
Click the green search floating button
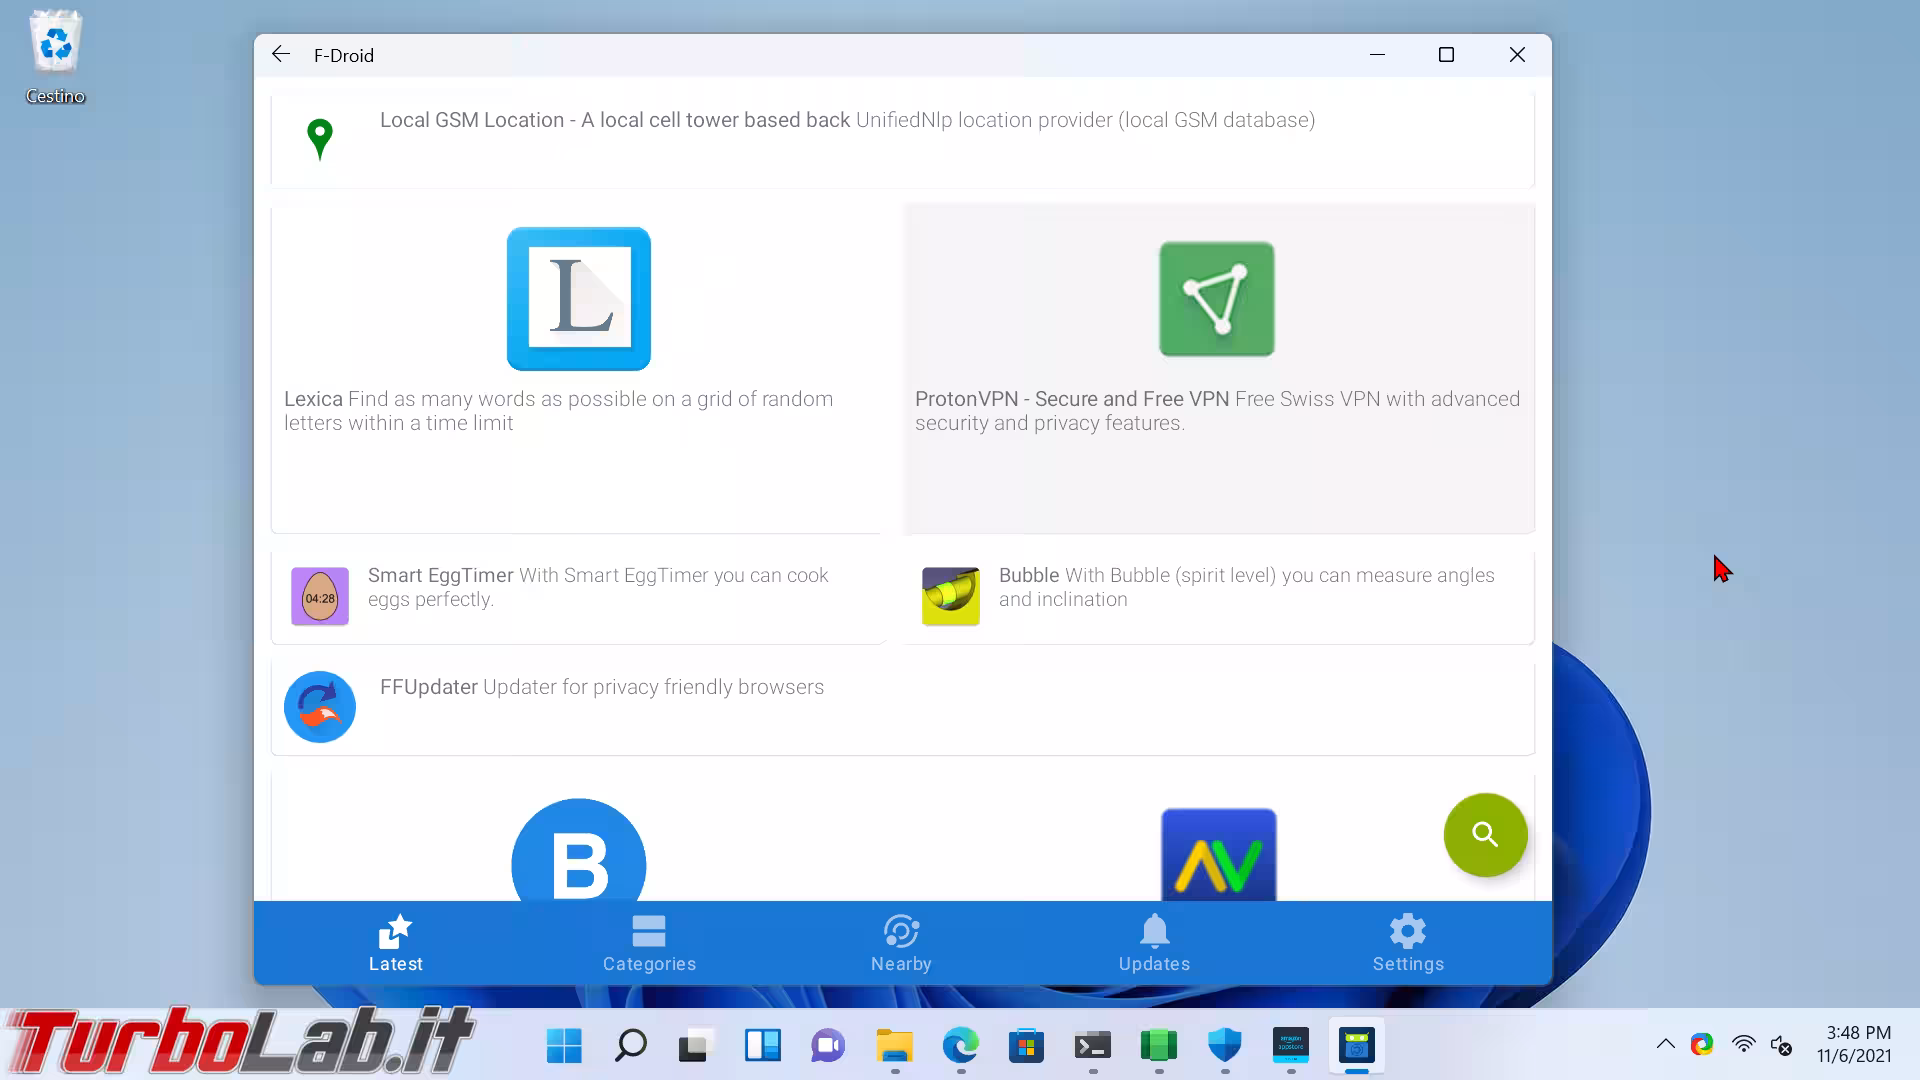tap(1485, 835)
